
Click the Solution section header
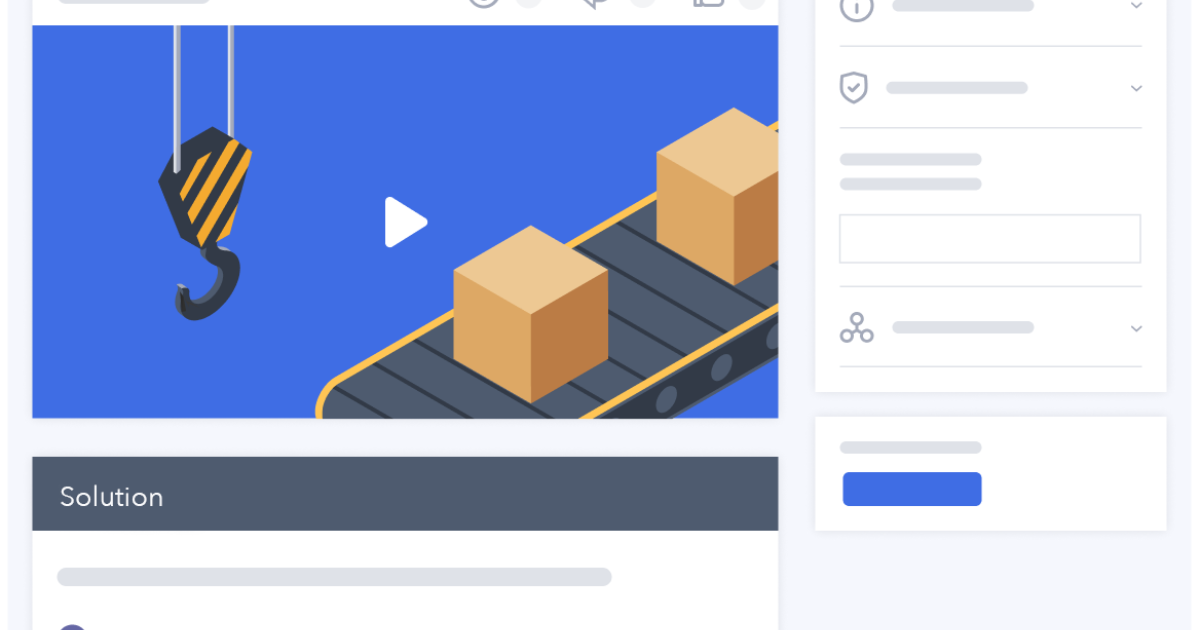coord(405,494)
